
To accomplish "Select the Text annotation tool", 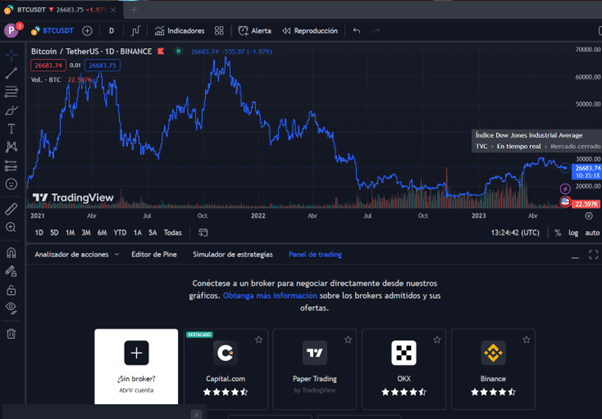I will point(11,129).
